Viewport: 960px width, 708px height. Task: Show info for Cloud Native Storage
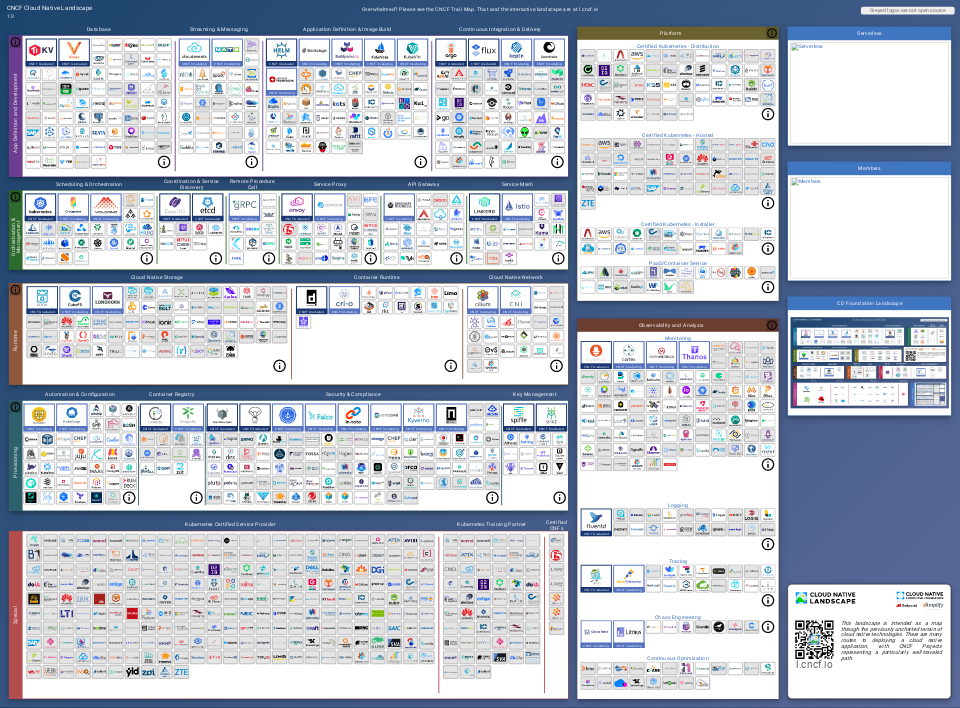click(x=279, y=366)
